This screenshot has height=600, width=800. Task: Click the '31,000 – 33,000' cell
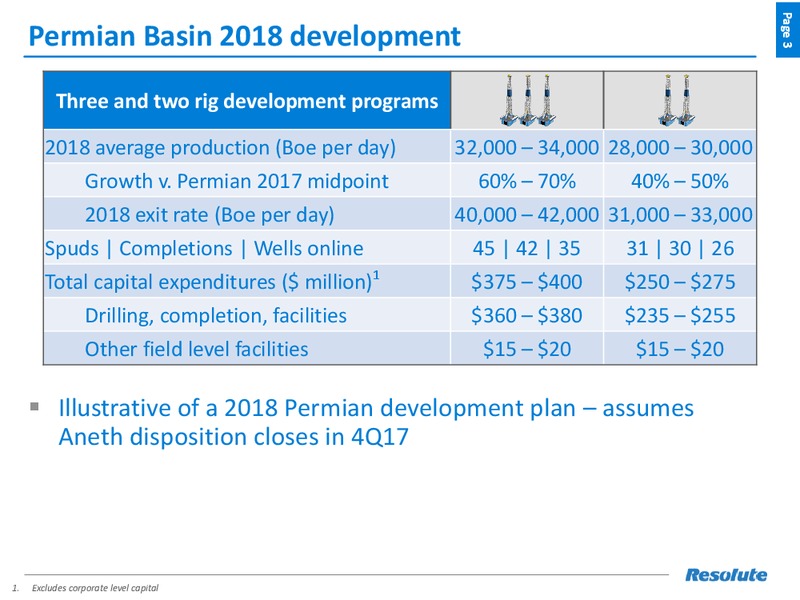point(680,215)
